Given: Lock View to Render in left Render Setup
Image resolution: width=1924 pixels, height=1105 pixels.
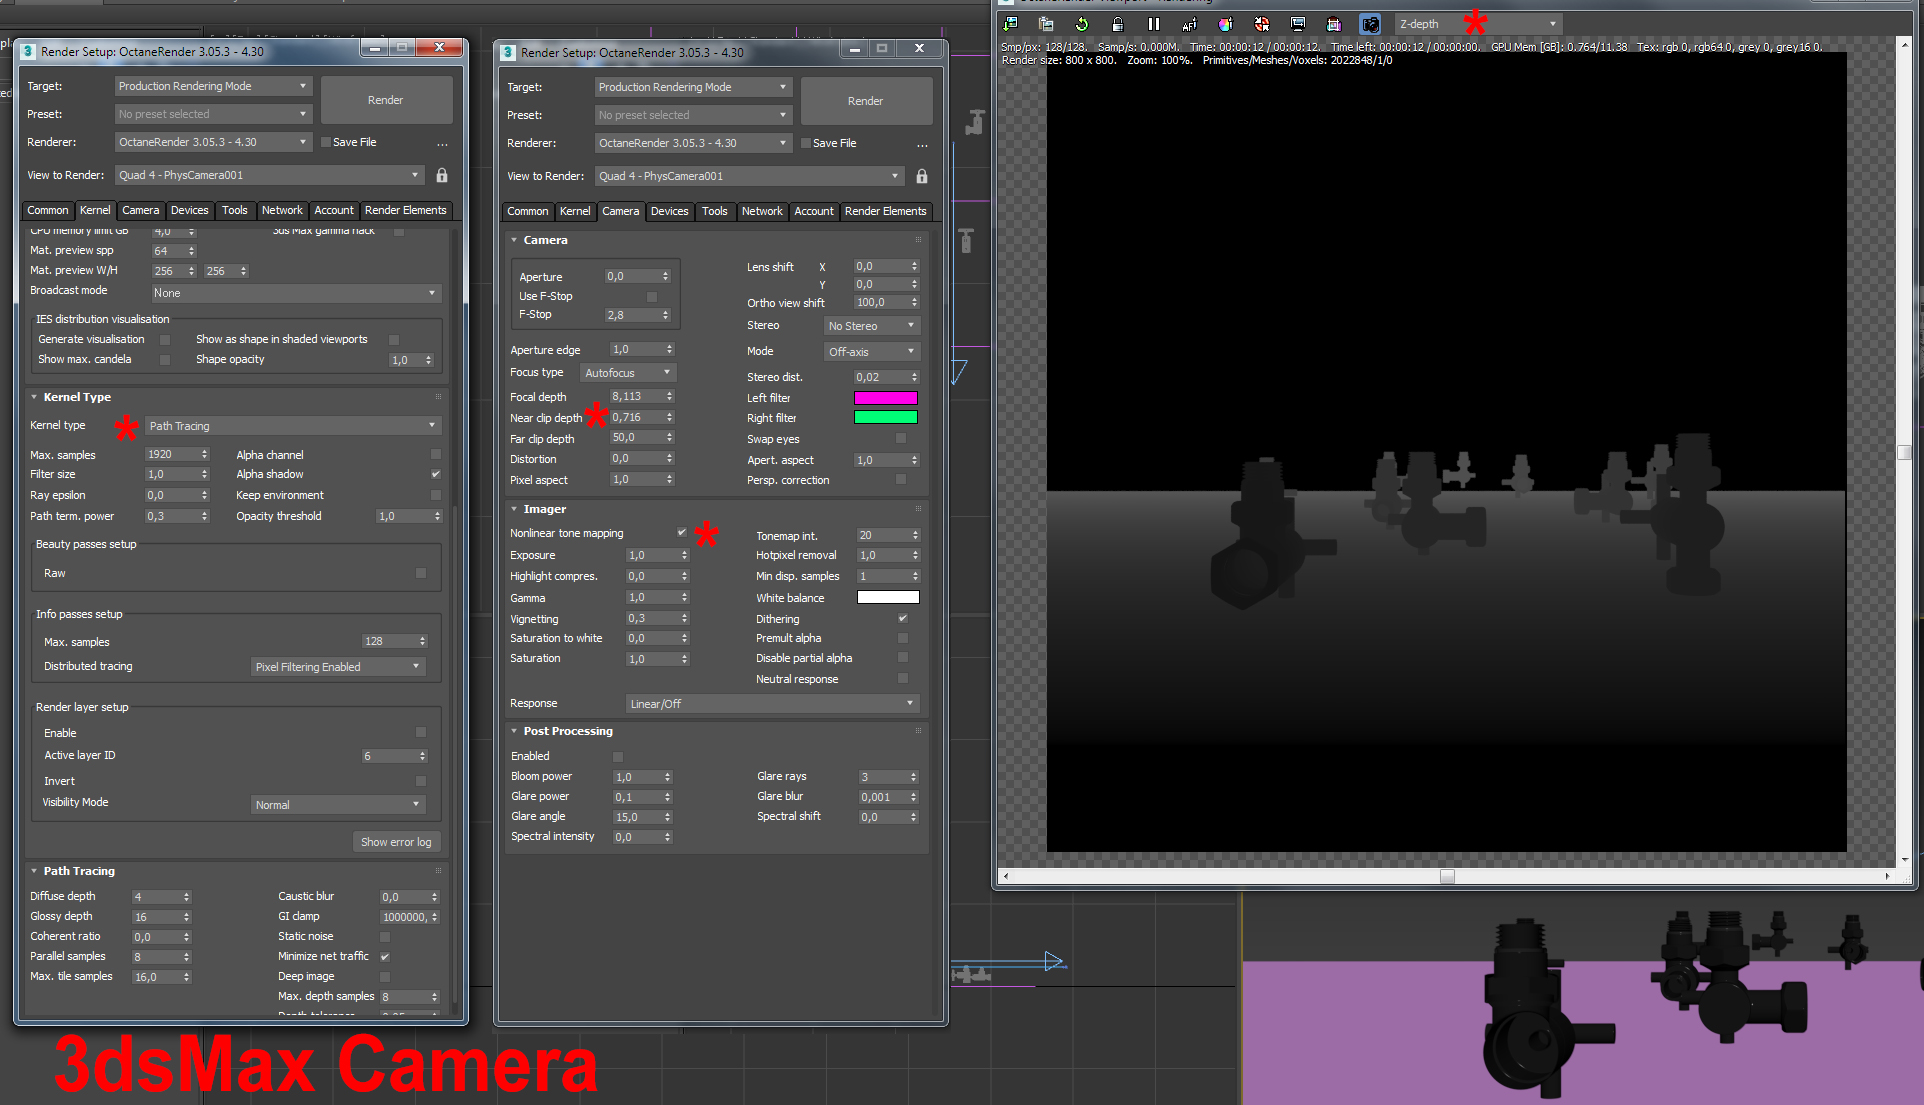Looking at the screenshot, I should (442, 175).
